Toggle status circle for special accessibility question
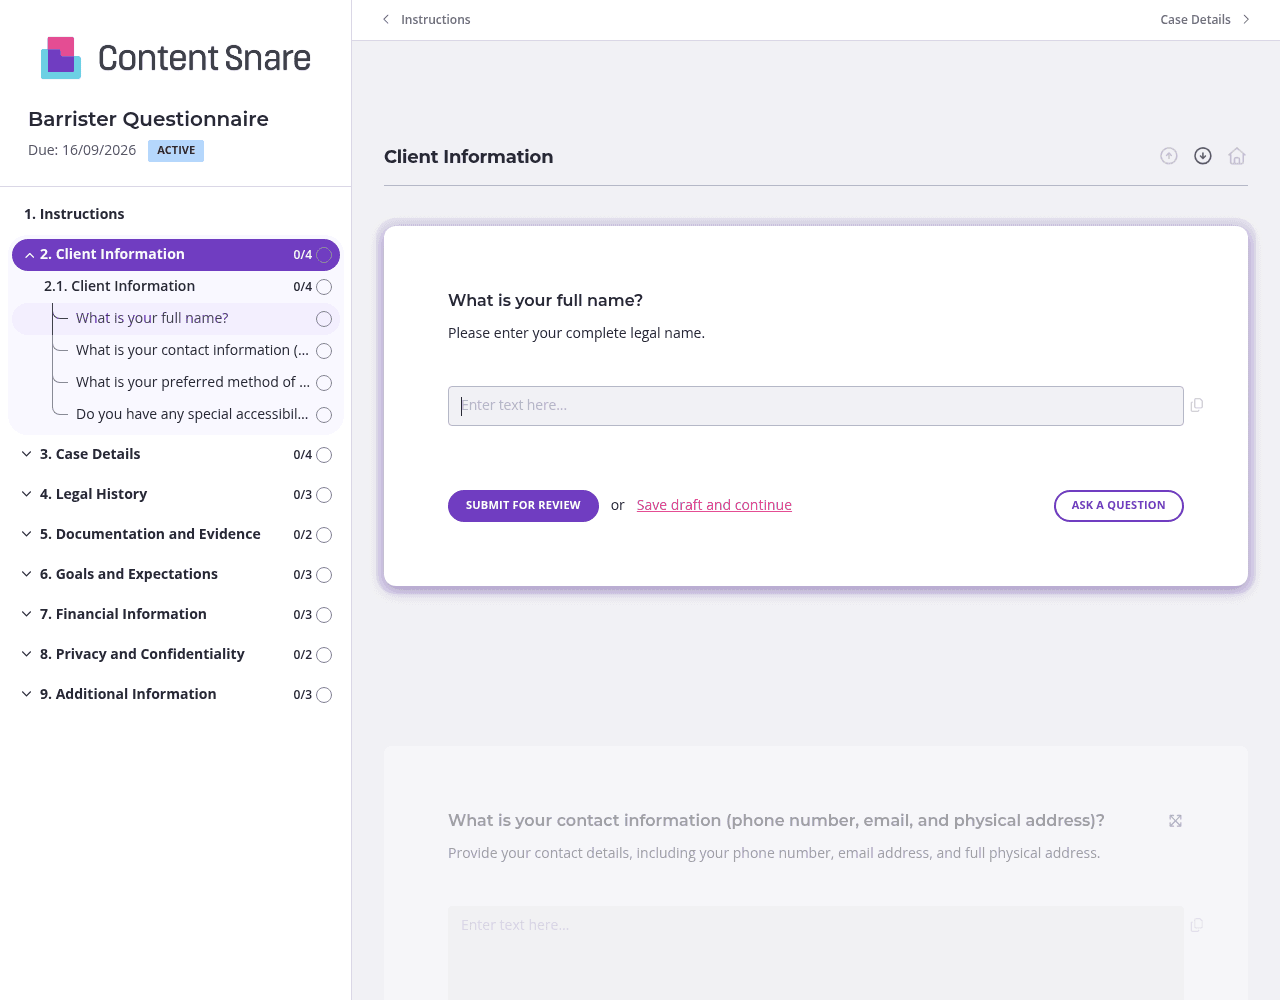This screenshot has height=1000, width=1280. (x=324, y=415)
